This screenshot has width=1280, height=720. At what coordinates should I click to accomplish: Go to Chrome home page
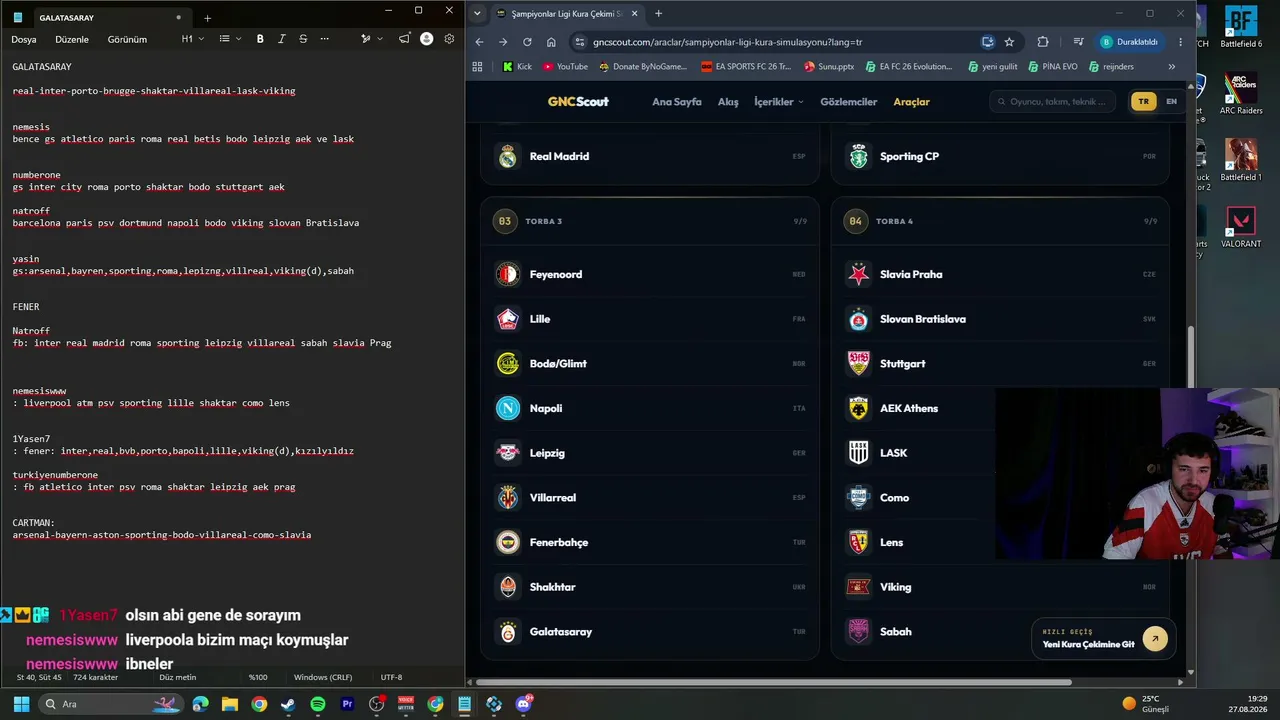click(x=551, y=42)
